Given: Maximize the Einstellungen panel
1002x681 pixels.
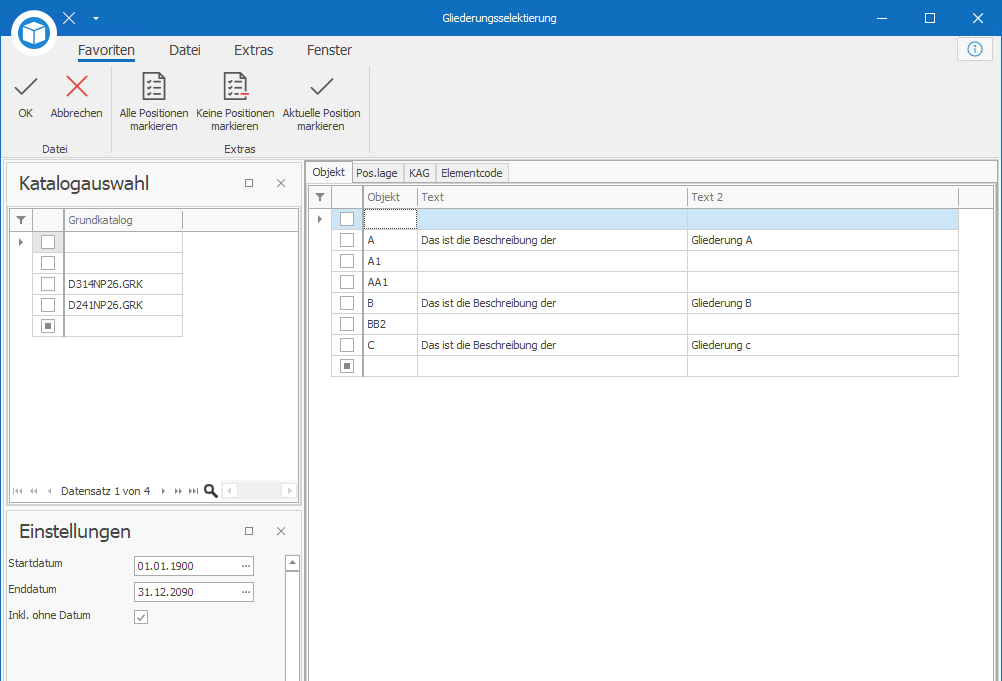Looking at the screenshot, I should (x=249, y=532).
